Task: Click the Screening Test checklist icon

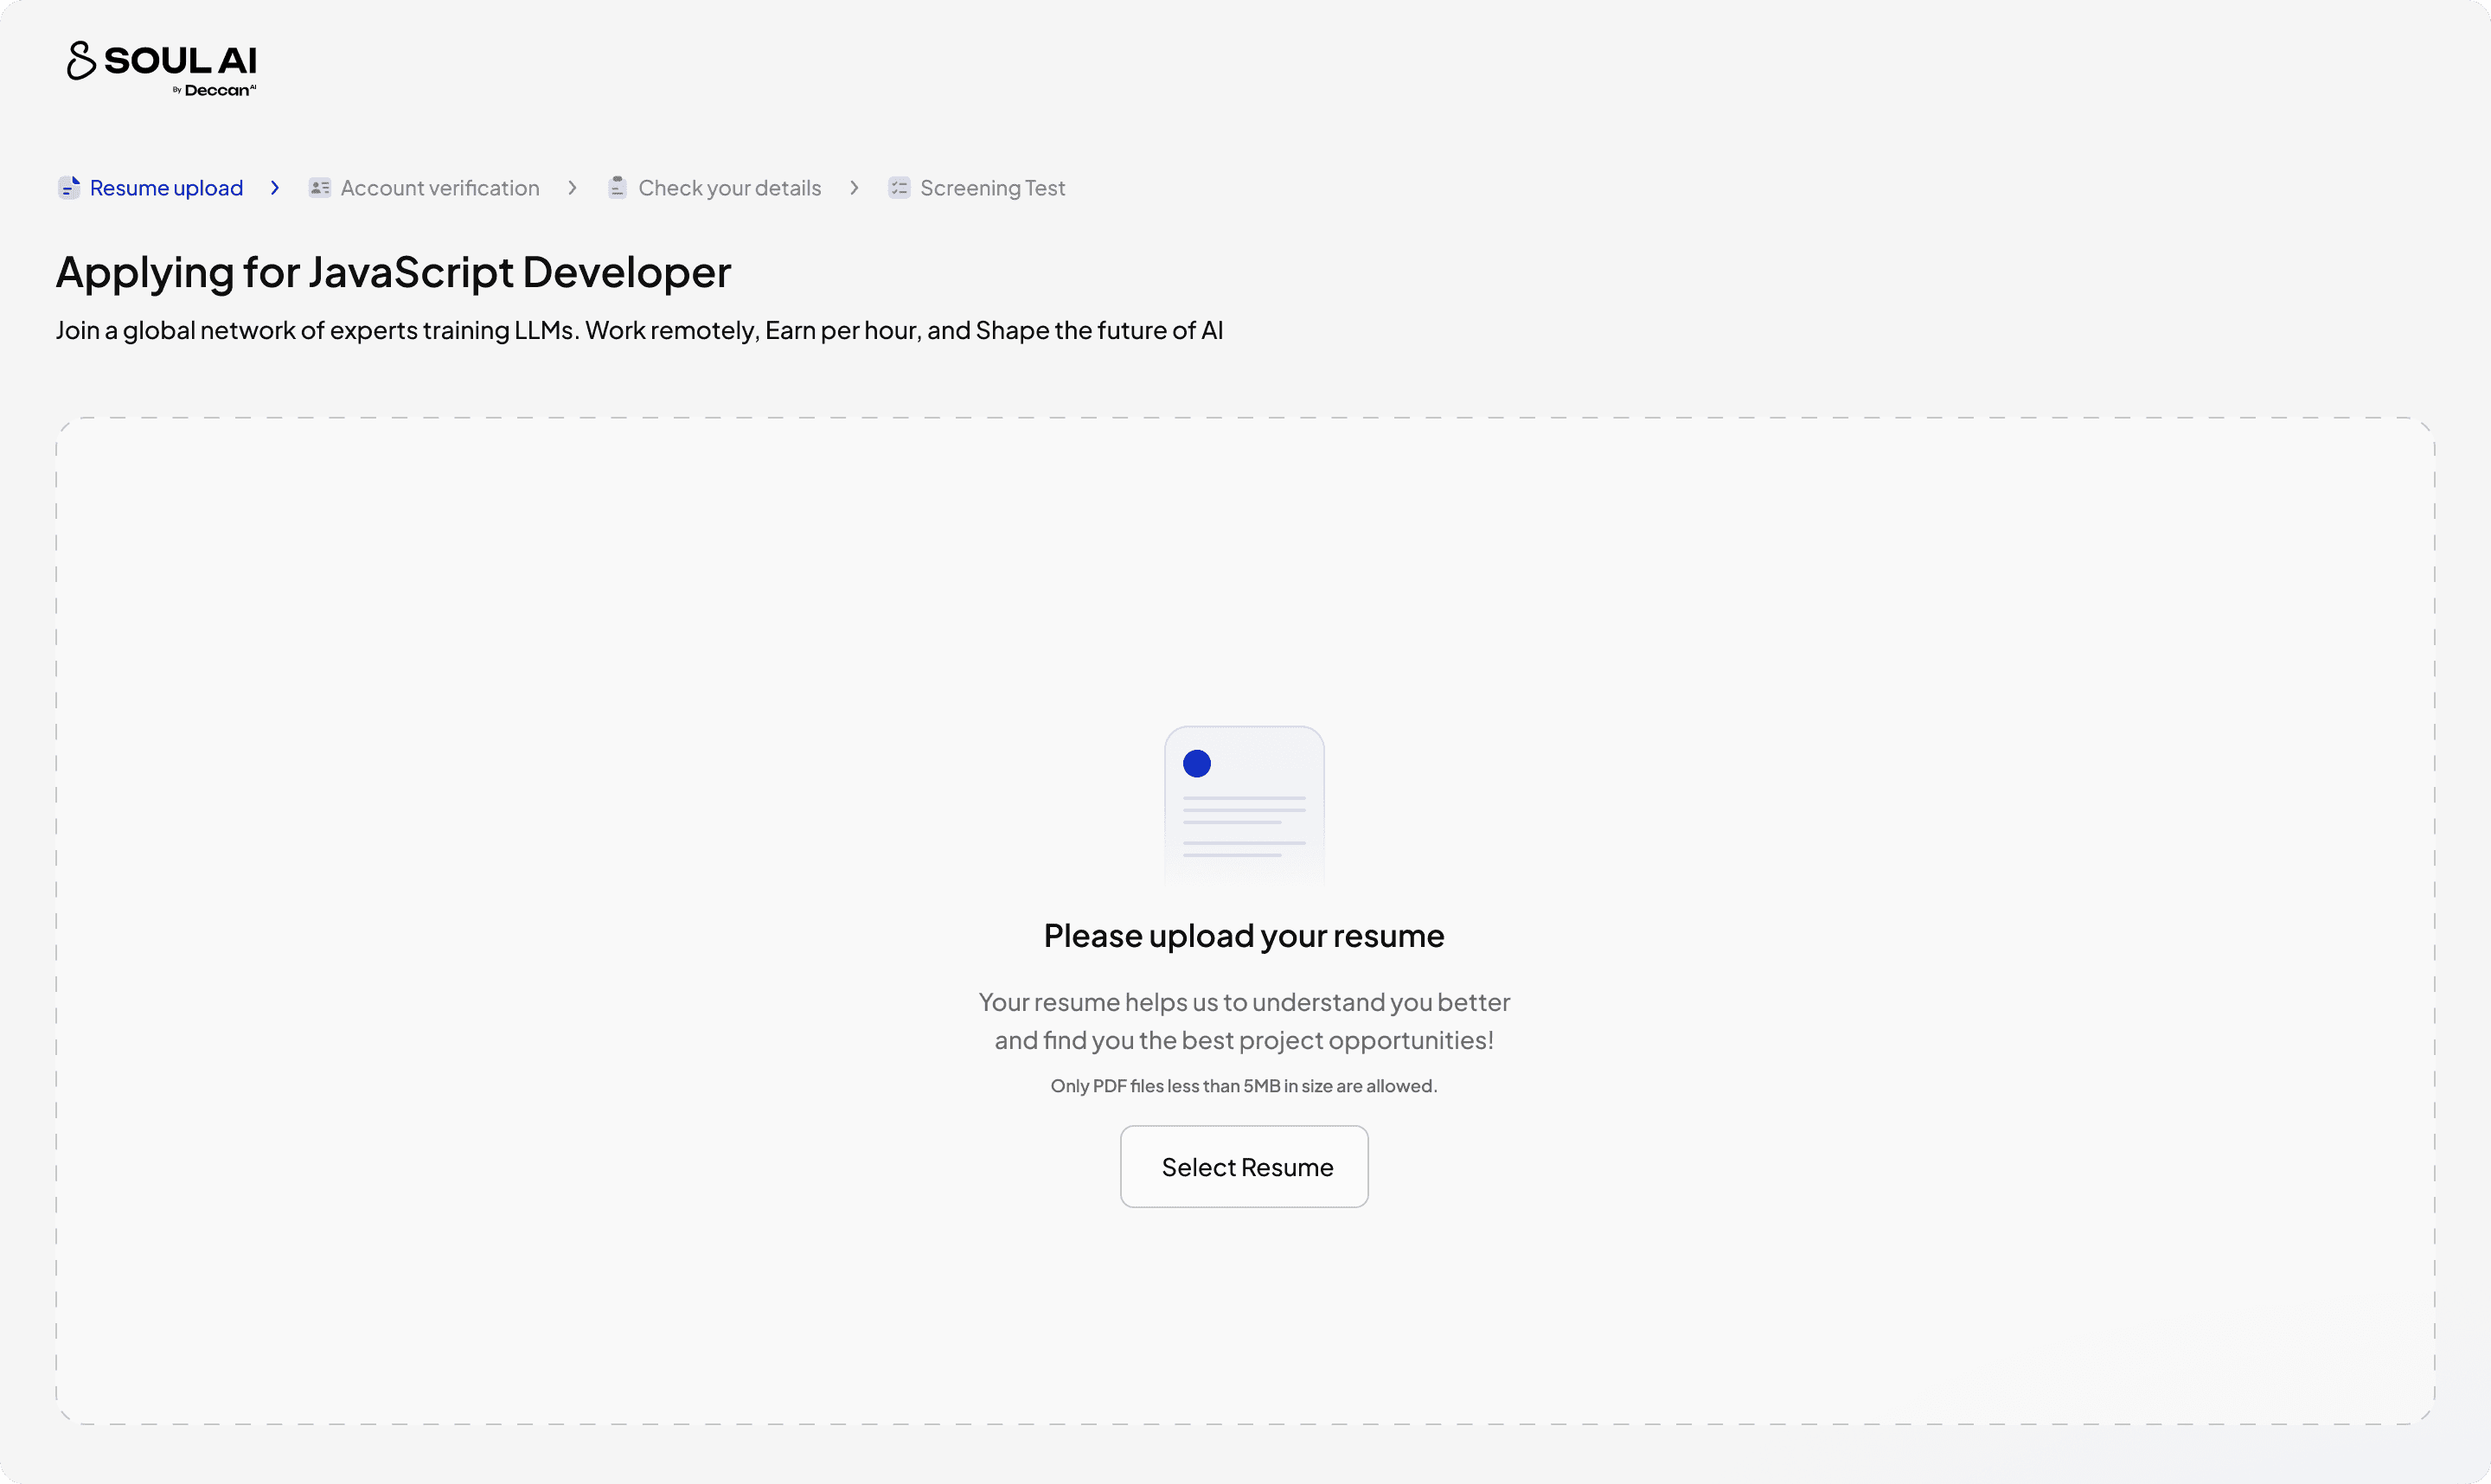Action: [x=899, y=188]
